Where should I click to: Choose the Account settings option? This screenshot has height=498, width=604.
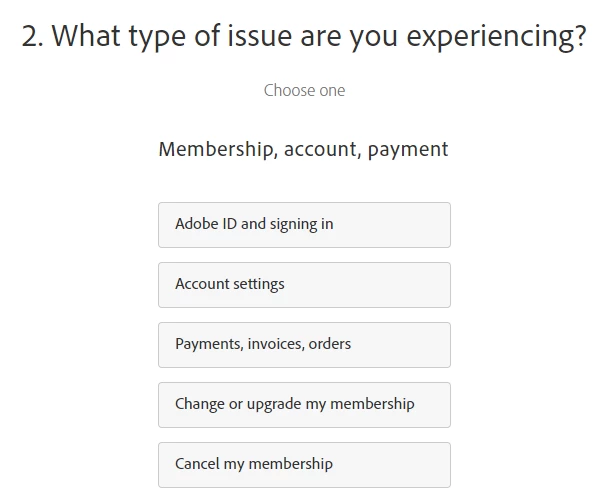click(304, 284)
